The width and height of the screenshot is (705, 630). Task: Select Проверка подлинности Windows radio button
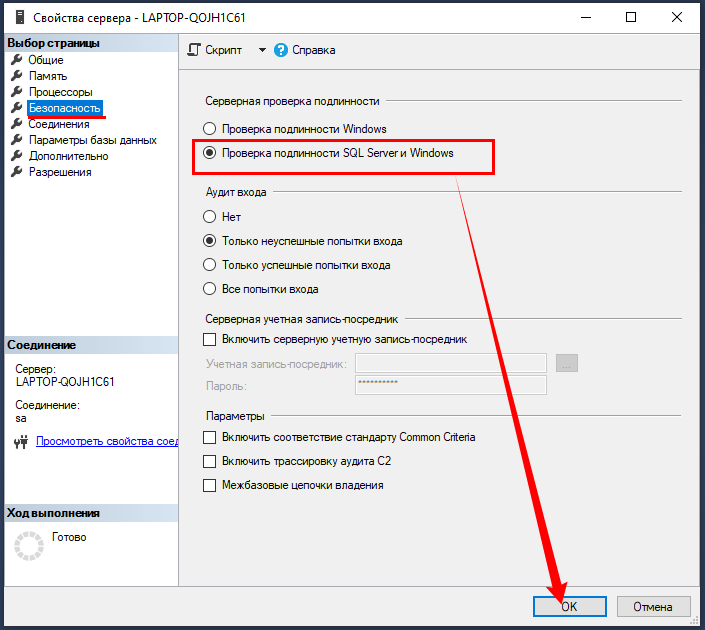tap(209, 129)
